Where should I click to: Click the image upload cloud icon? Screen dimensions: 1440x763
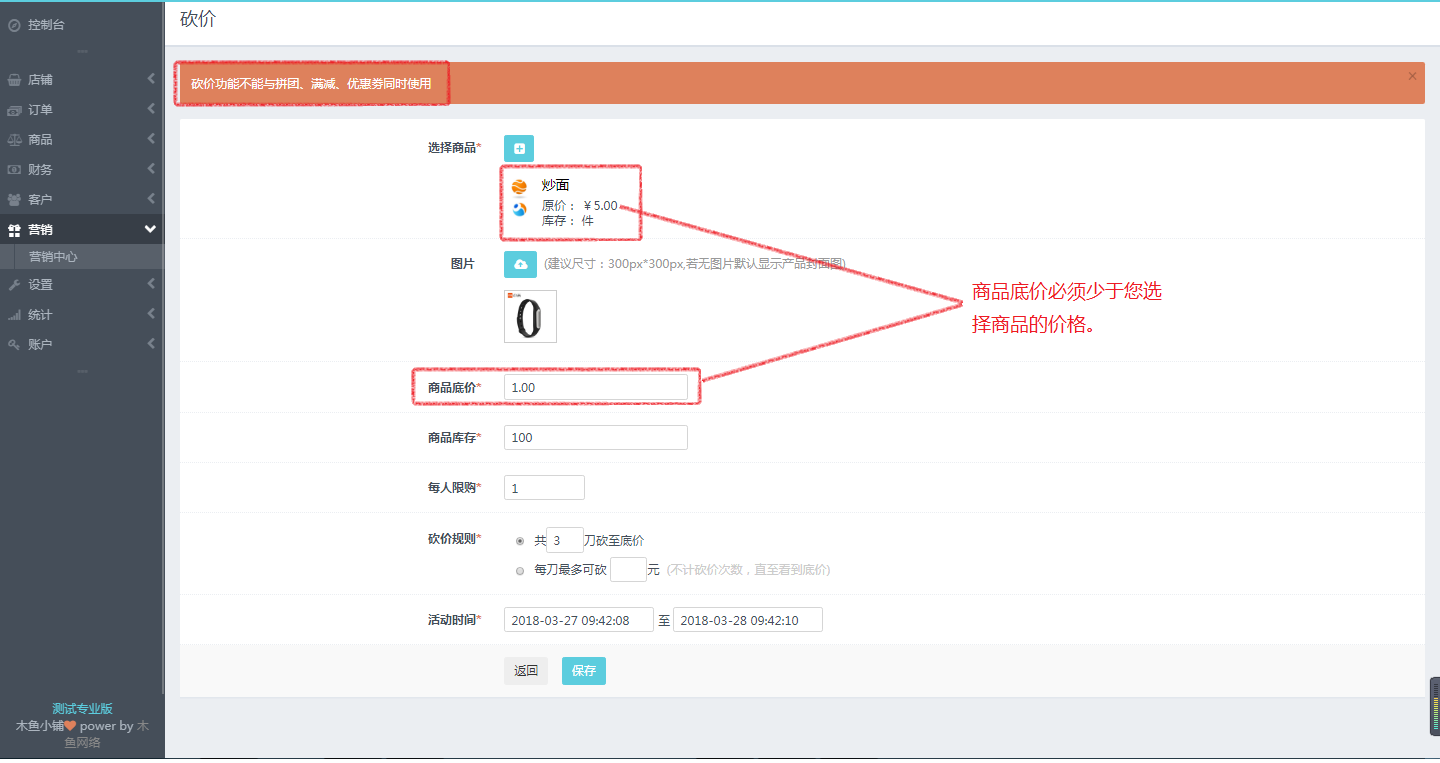coord(520,264)
